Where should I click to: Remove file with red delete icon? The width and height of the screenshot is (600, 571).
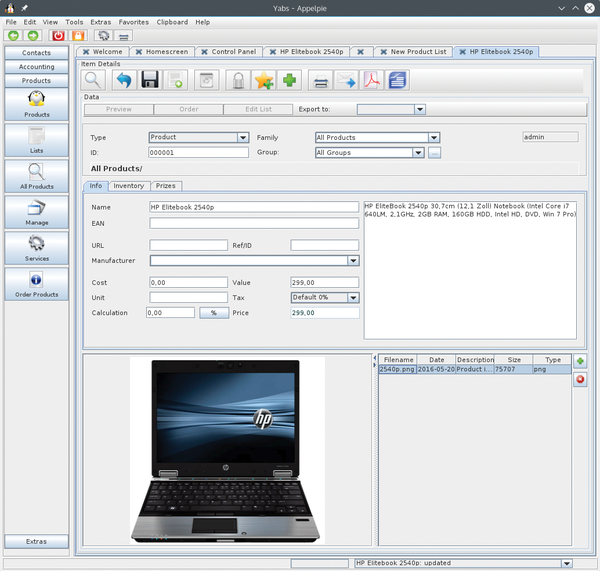(580, 379)
